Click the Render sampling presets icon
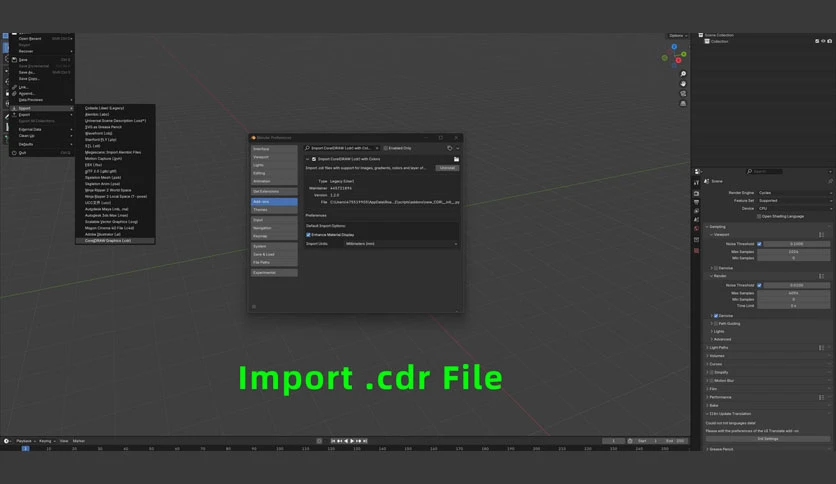Image resolution: width=836 pixels, height=484 pixels. (821, 276)
